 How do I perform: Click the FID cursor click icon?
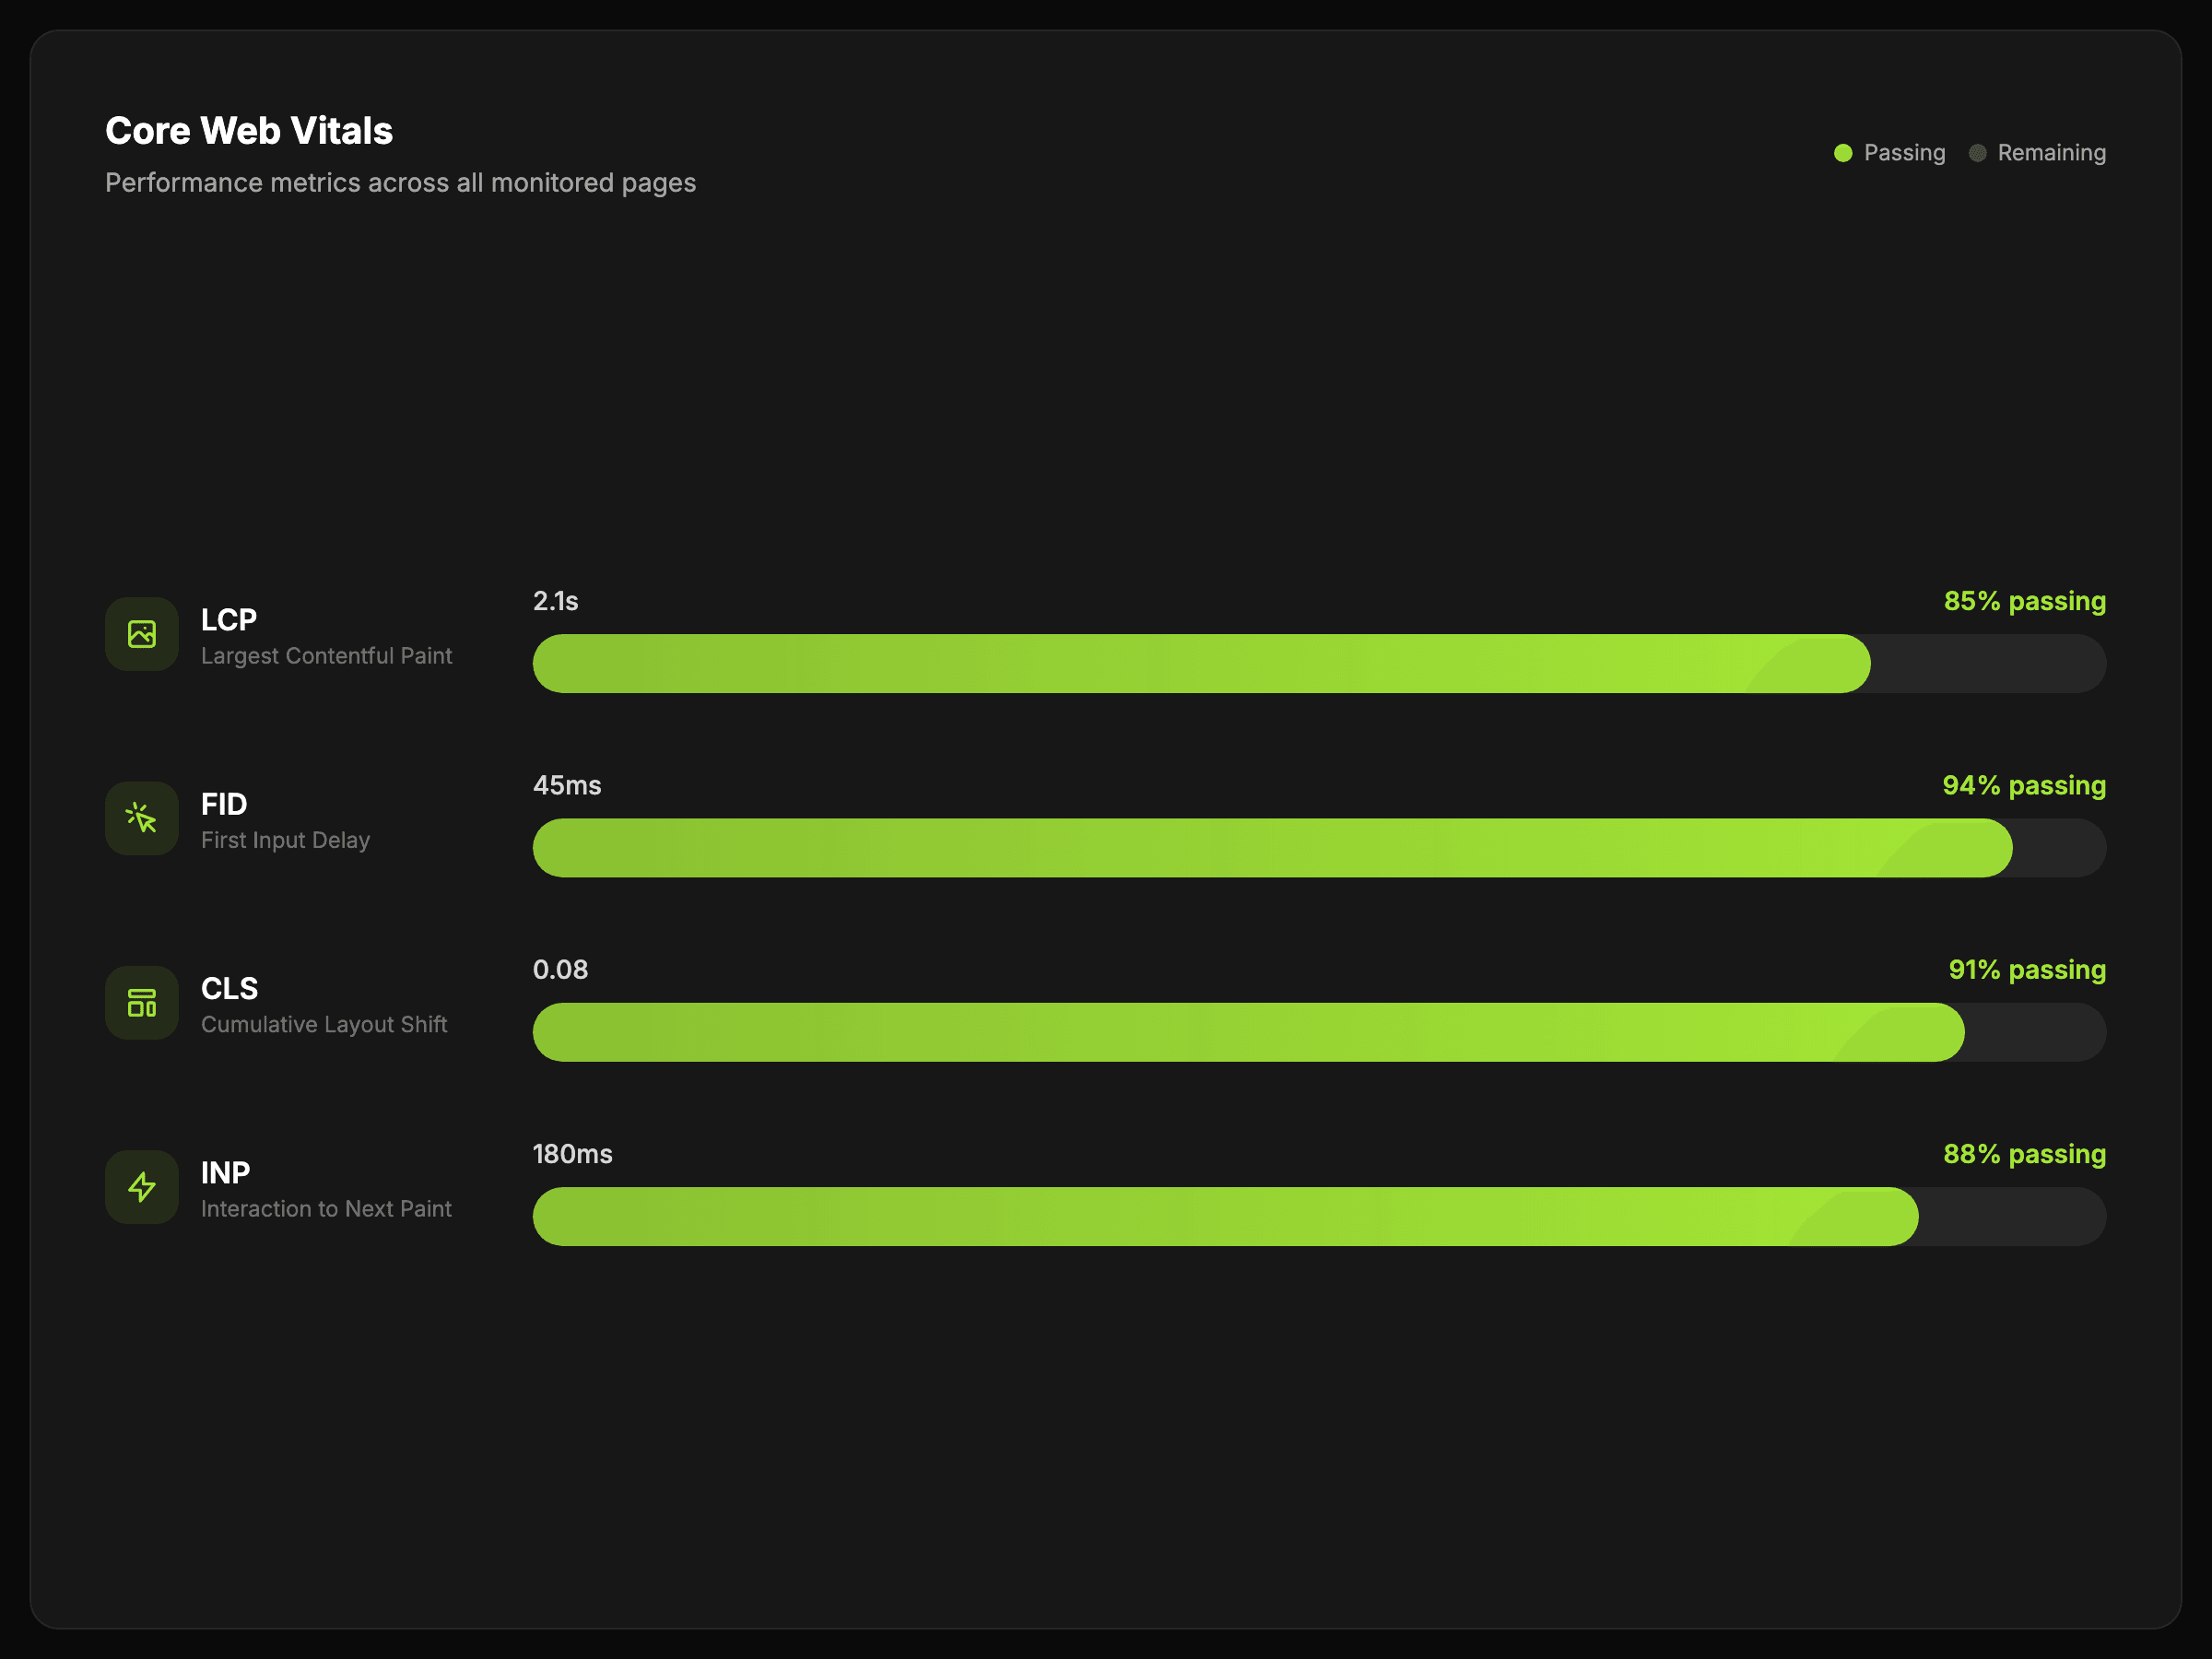142,818
